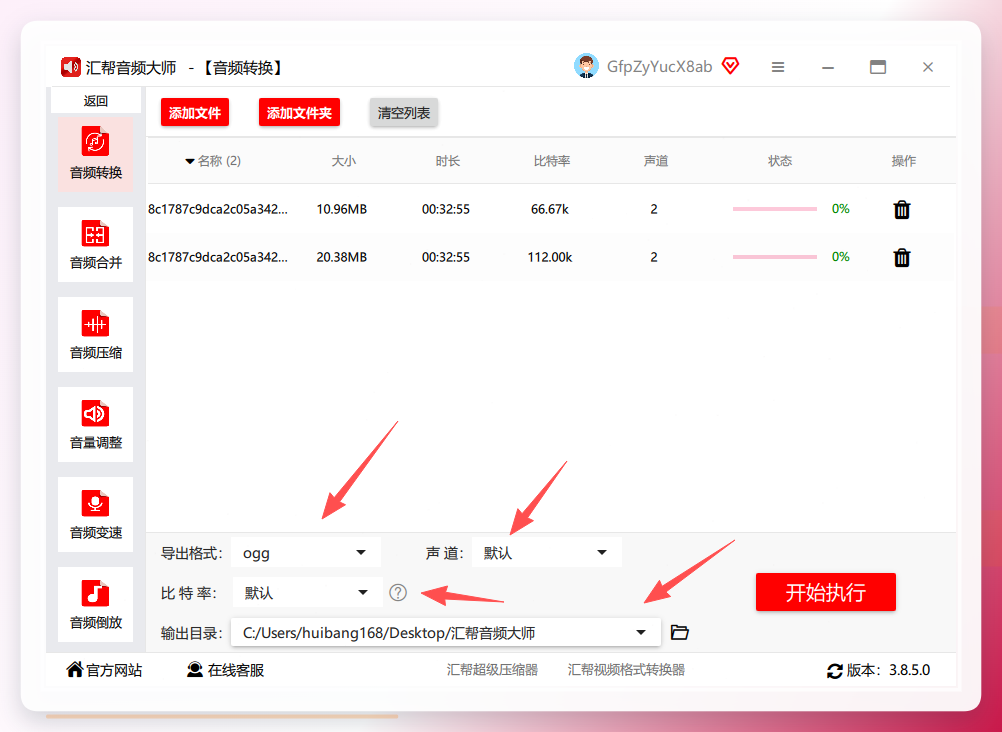Image resolution: width=1002 pixels, height=732 pixels.
Task: Open the 音频变速 speed change tool
Action: pyautogui.click(x=95, y=515)
